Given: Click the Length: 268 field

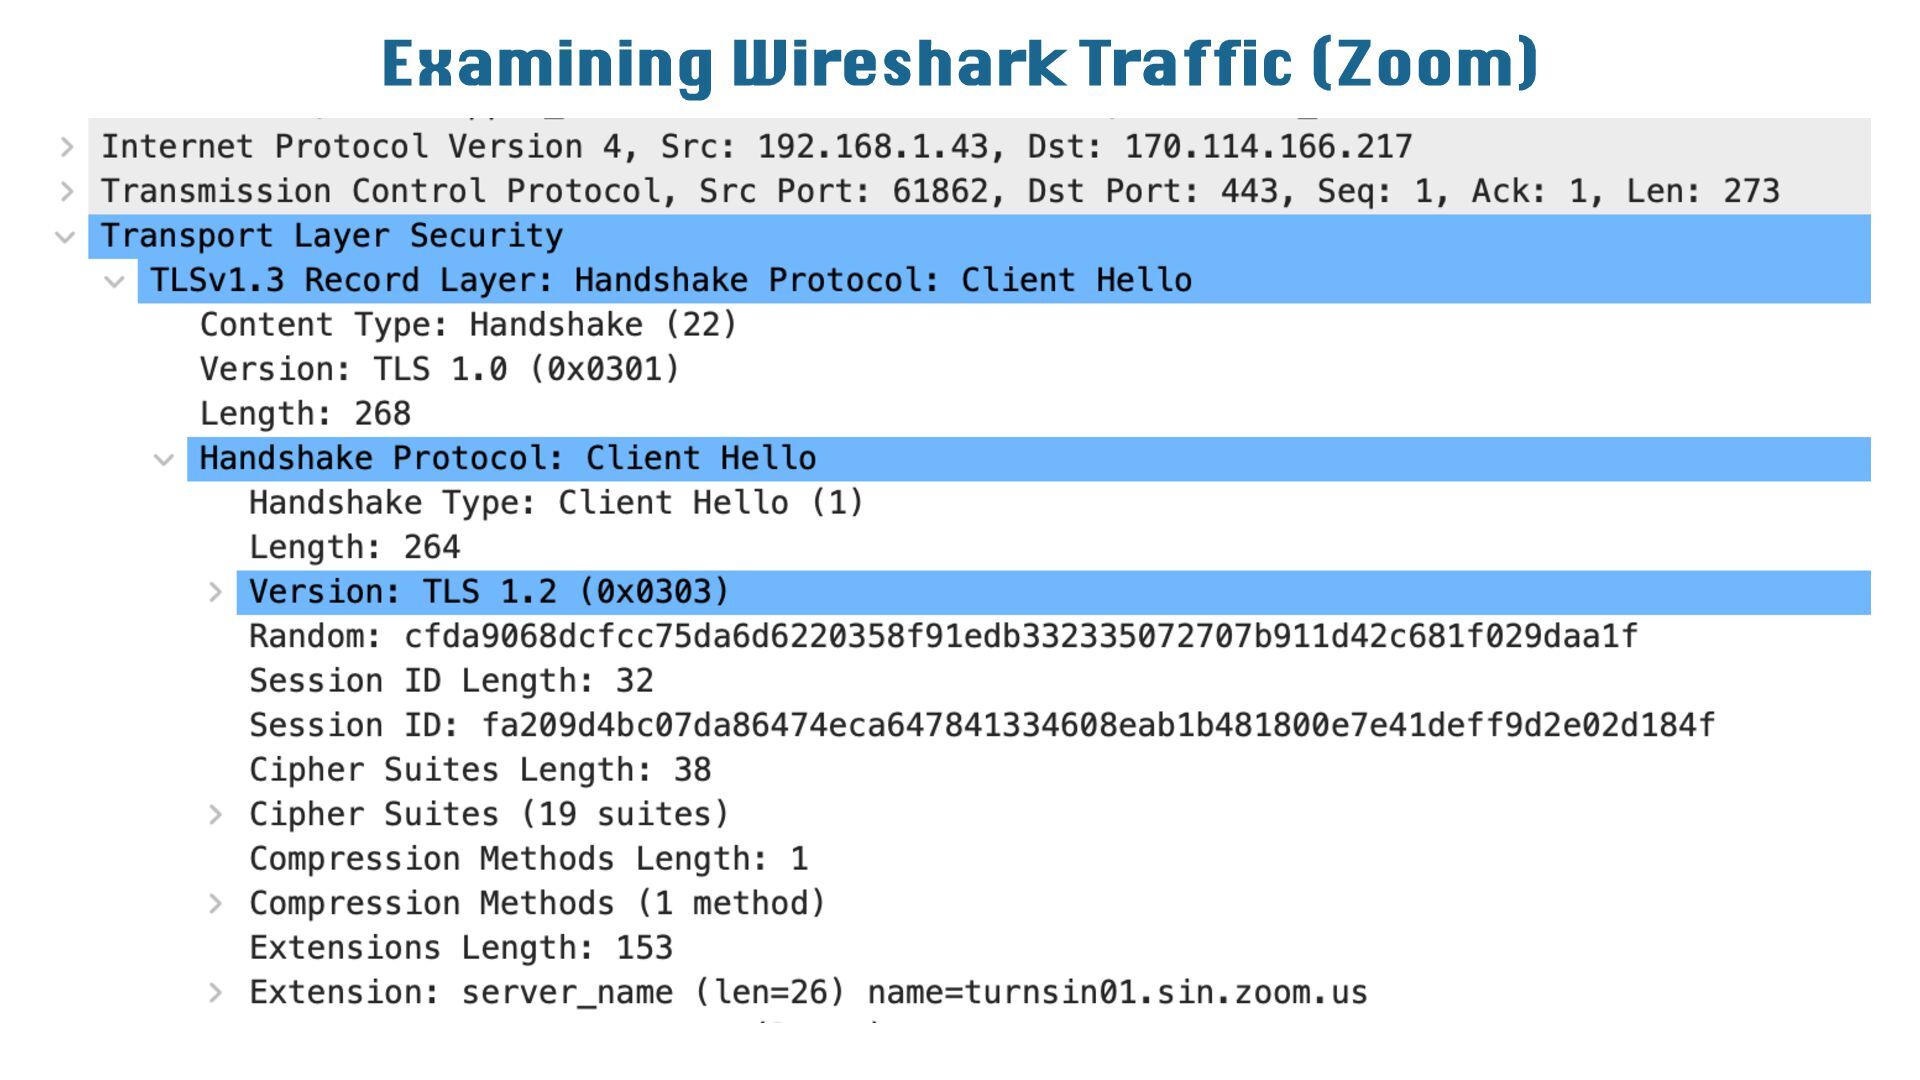Looking at the screenshot, I should click(x=305, y=414).
